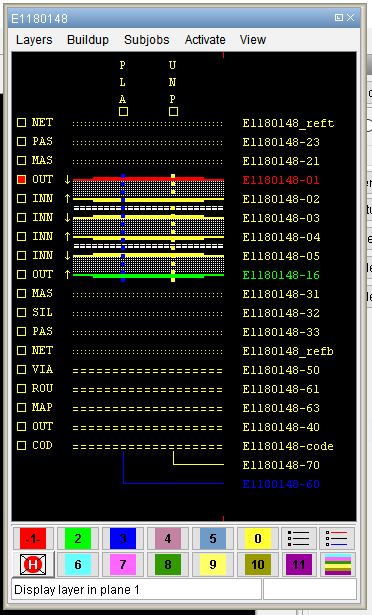This screenshot has height=615, width=372.
Task: Select dark green plane 8 swatch
Action: 168,564
